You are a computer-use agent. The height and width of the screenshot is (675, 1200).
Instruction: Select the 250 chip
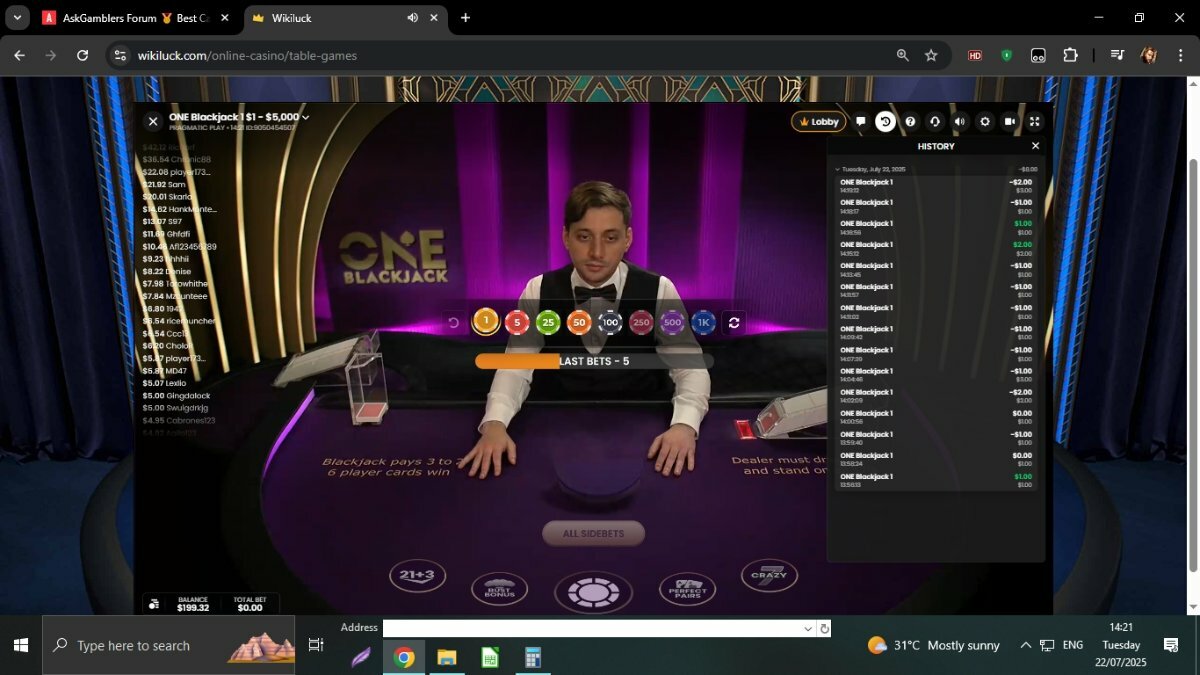click(x=641, y=322)
